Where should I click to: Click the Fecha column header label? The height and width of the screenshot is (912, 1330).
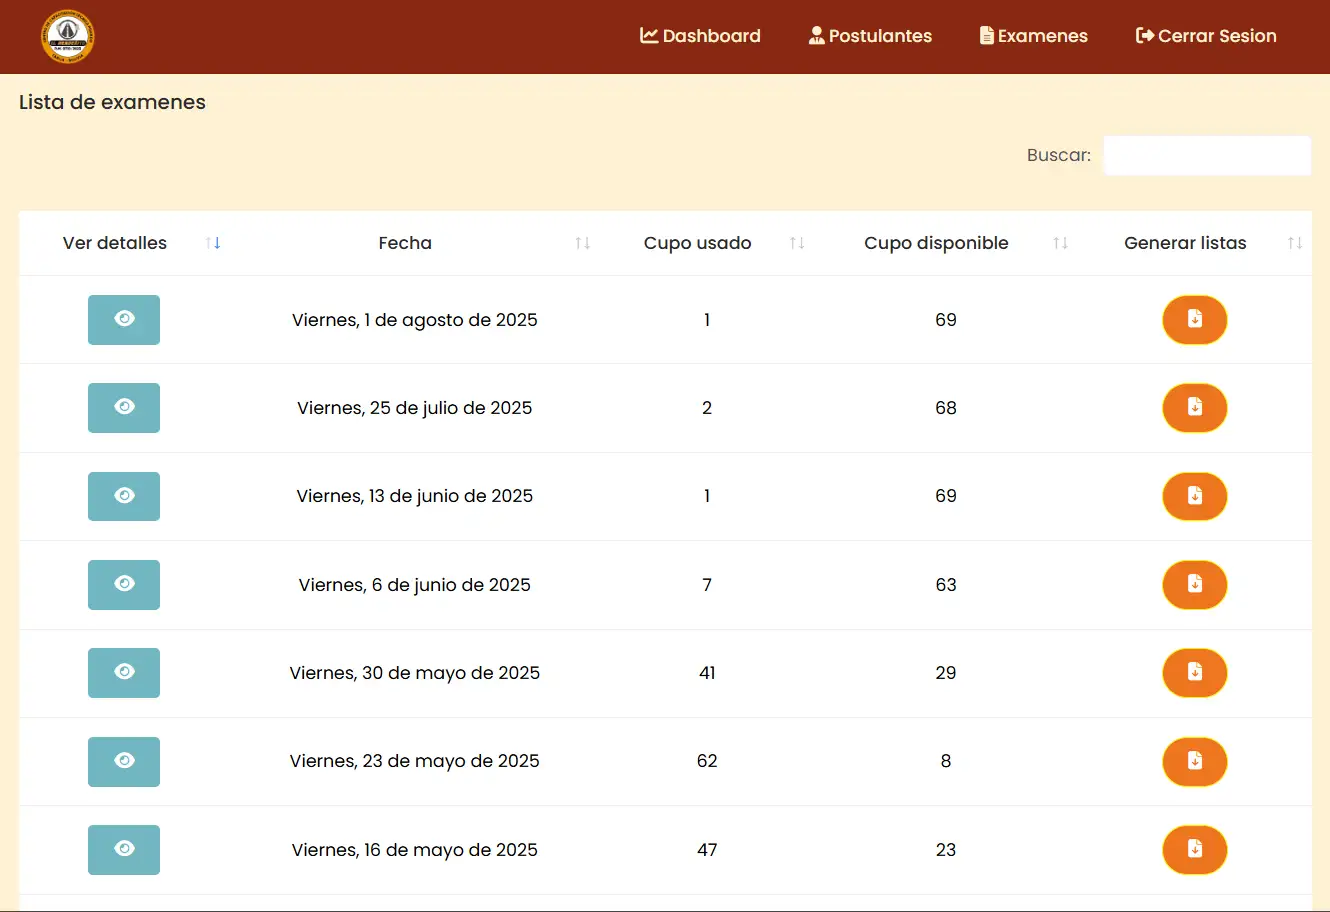pos(405,243)
